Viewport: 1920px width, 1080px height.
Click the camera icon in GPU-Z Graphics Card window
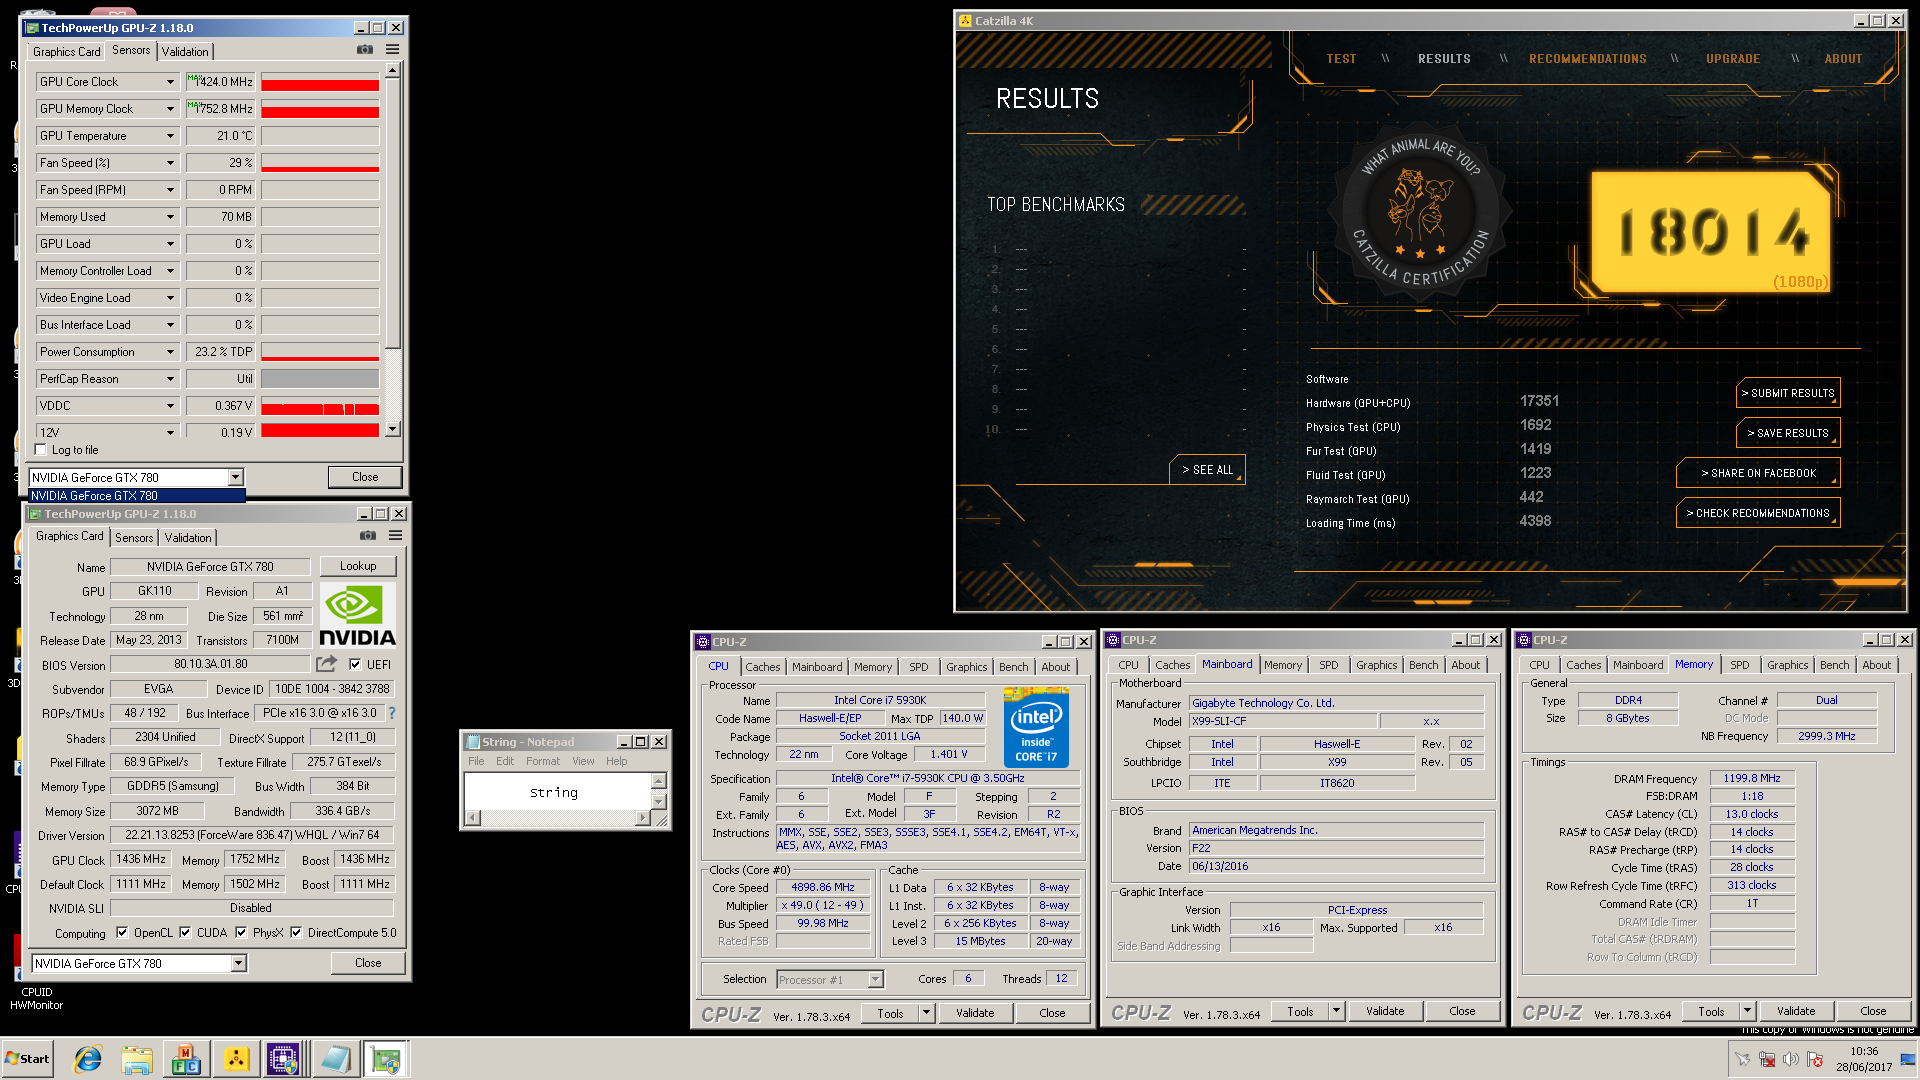coord(368,536)
